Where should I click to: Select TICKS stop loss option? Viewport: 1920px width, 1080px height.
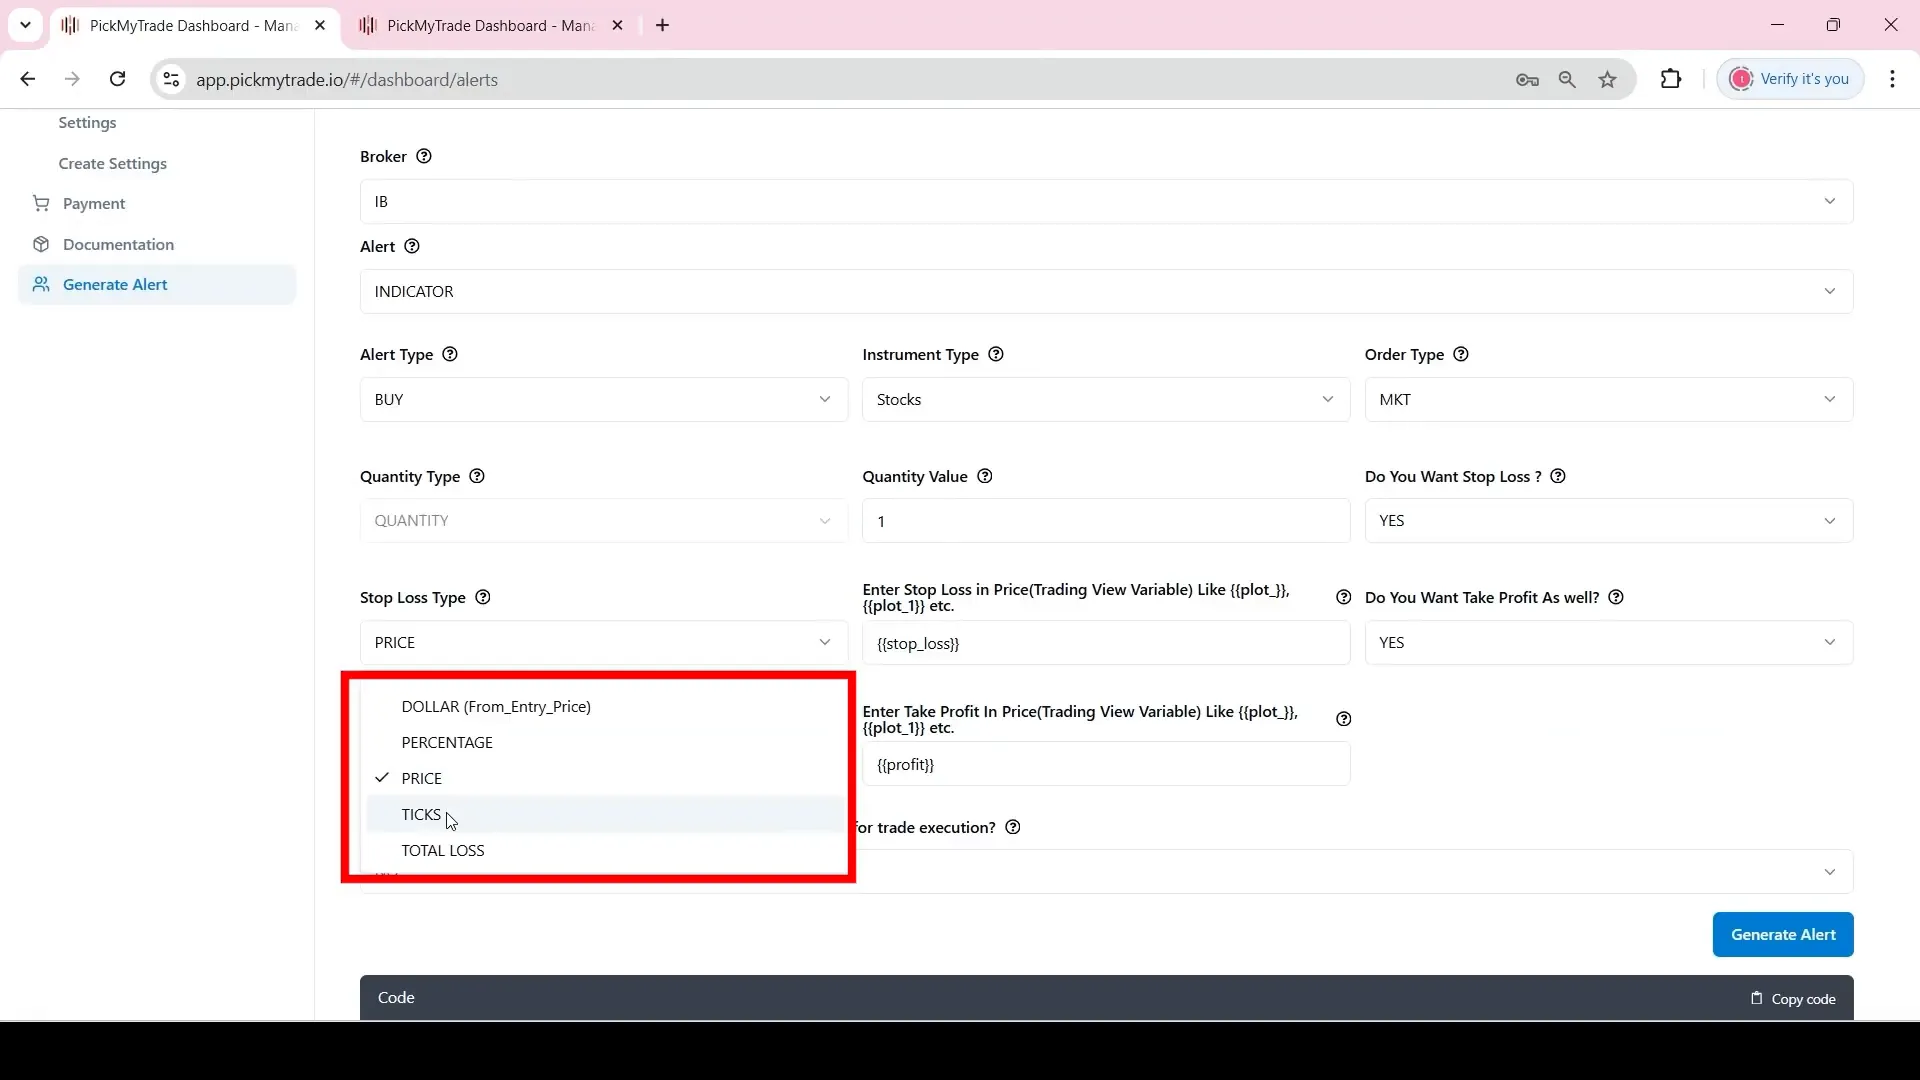pyautogui.click(x=604, y=815)
